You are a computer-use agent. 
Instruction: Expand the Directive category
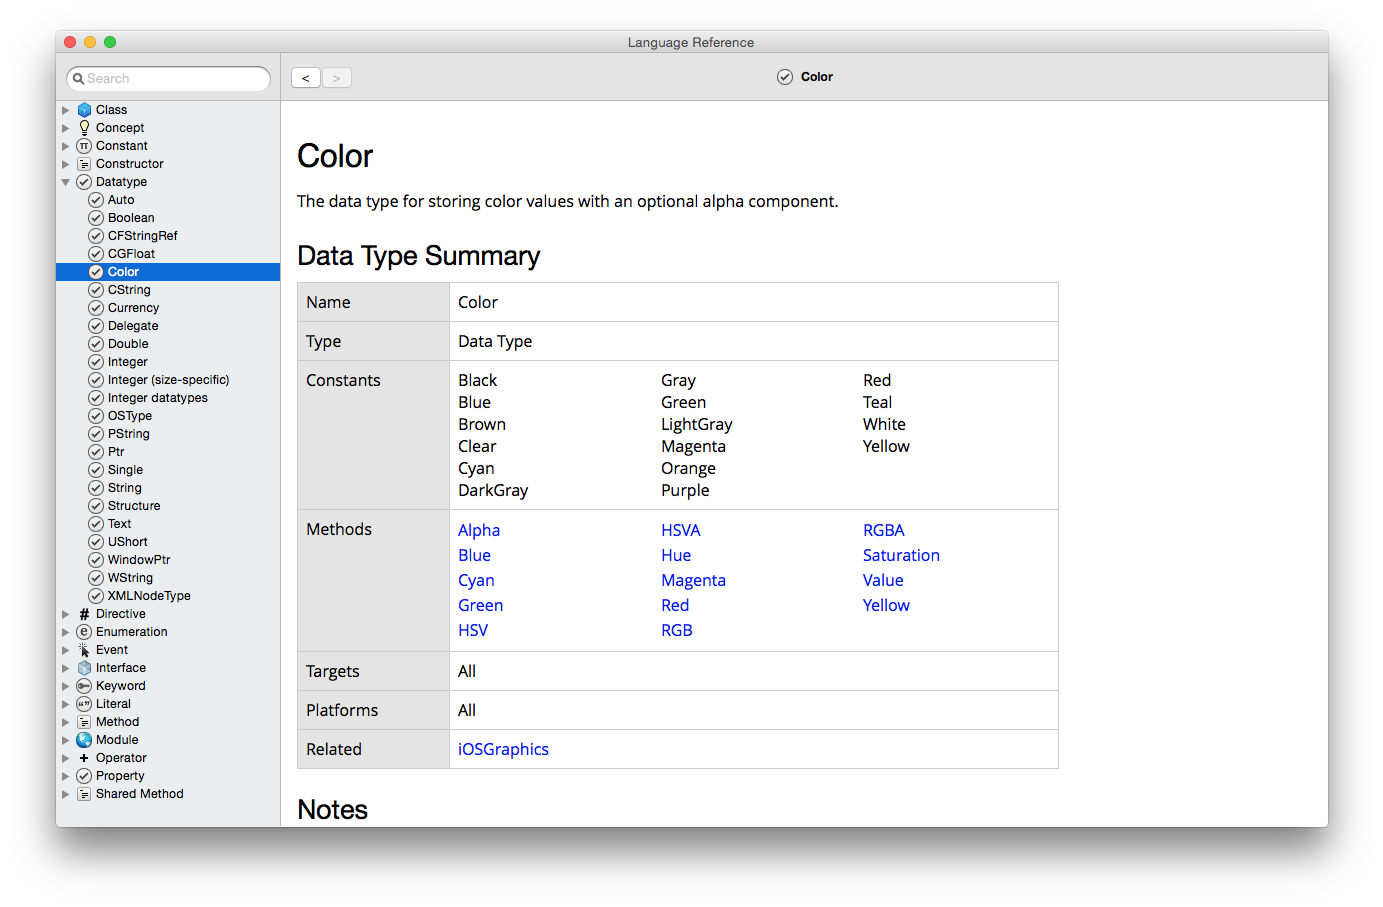(x=66, y=614)
